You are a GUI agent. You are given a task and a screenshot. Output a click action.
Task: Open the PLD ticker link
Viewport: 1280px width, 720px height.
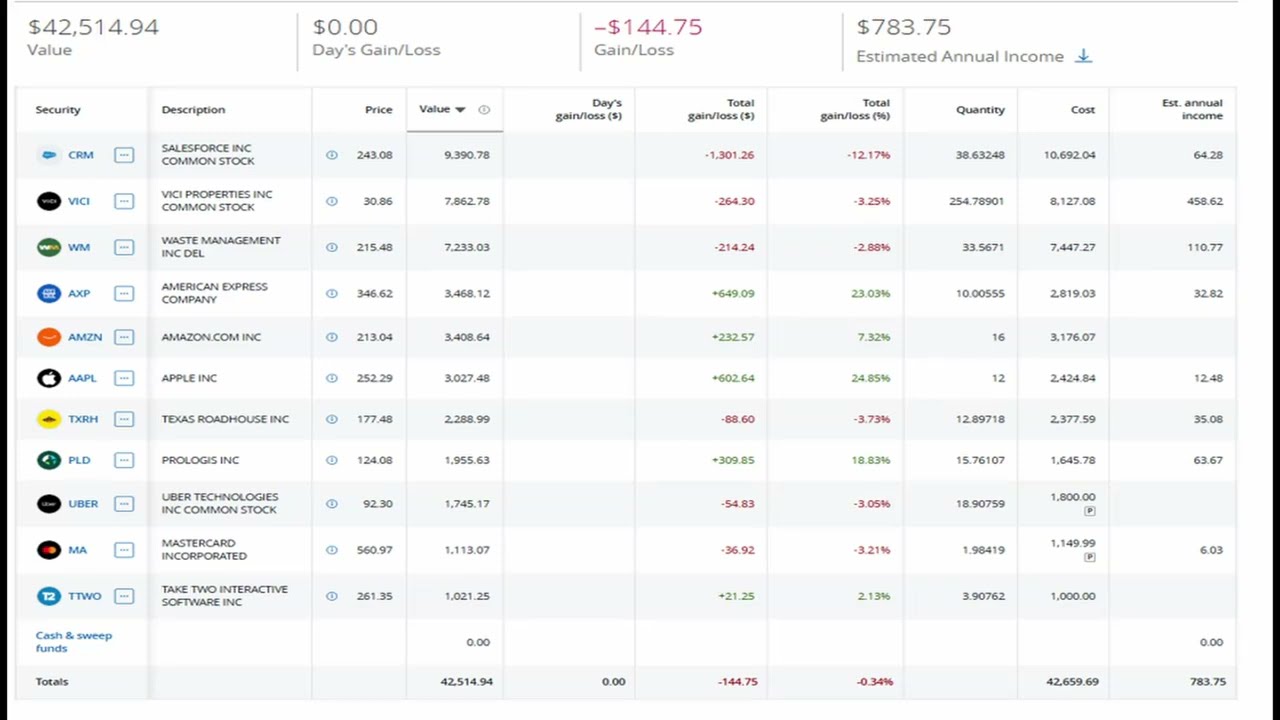click(79, 460)
